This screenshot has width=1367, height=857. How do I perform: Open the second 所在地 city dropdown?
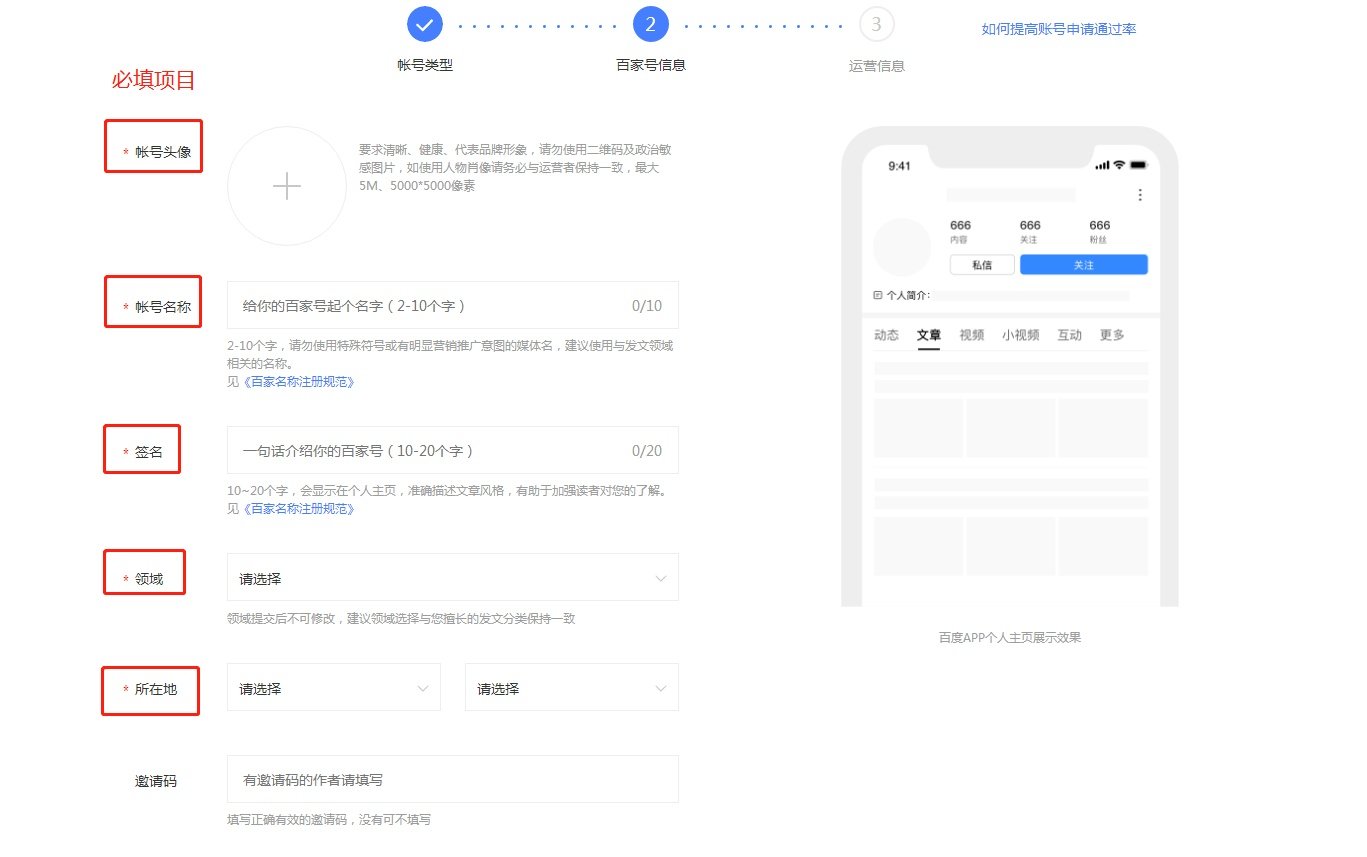pyautogui.click(x=571, y=687)
